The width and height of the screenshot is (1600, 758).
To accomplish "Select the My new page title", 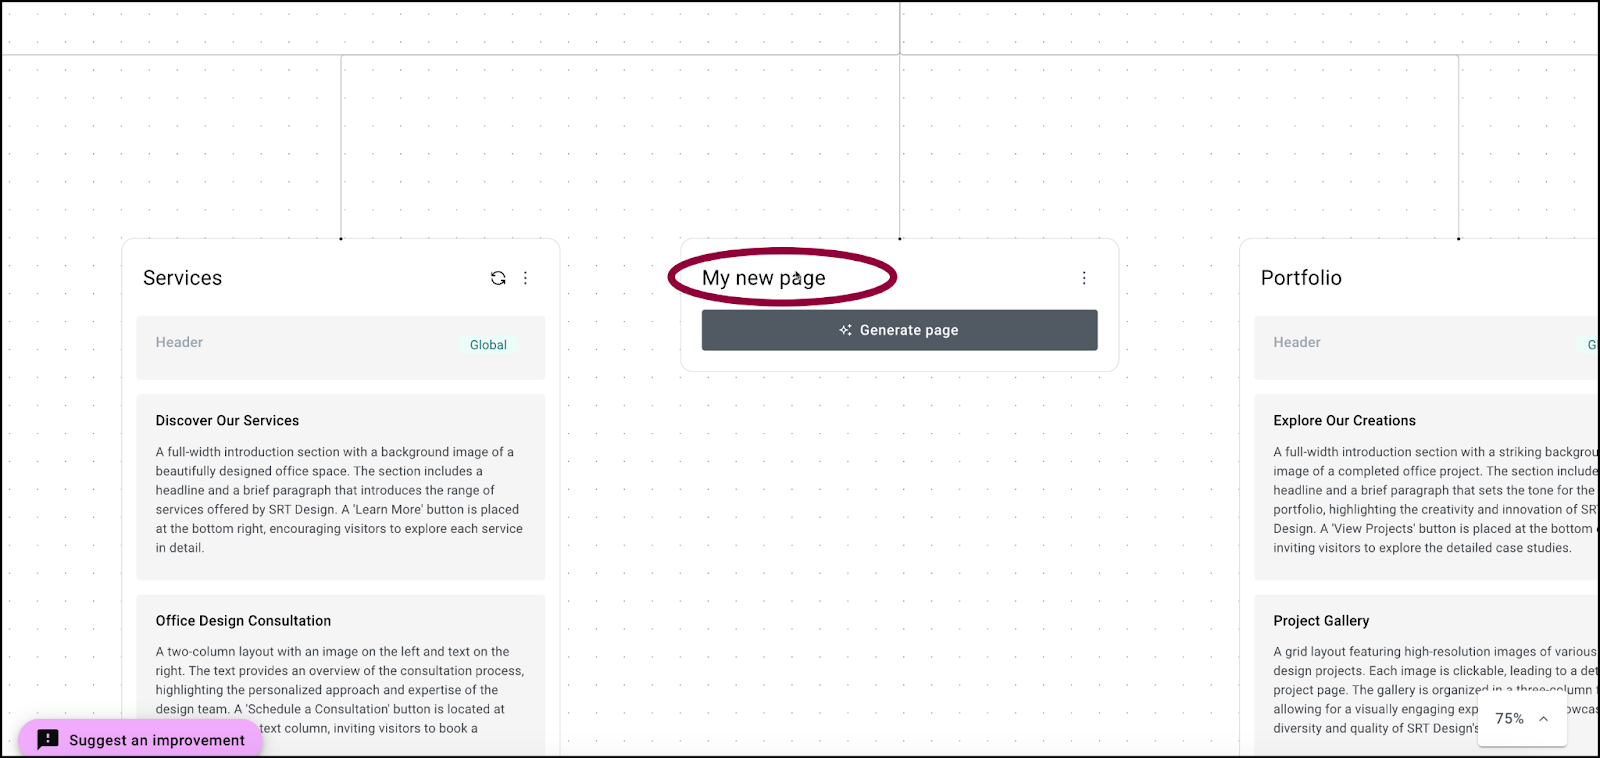I will pos(764,278).
